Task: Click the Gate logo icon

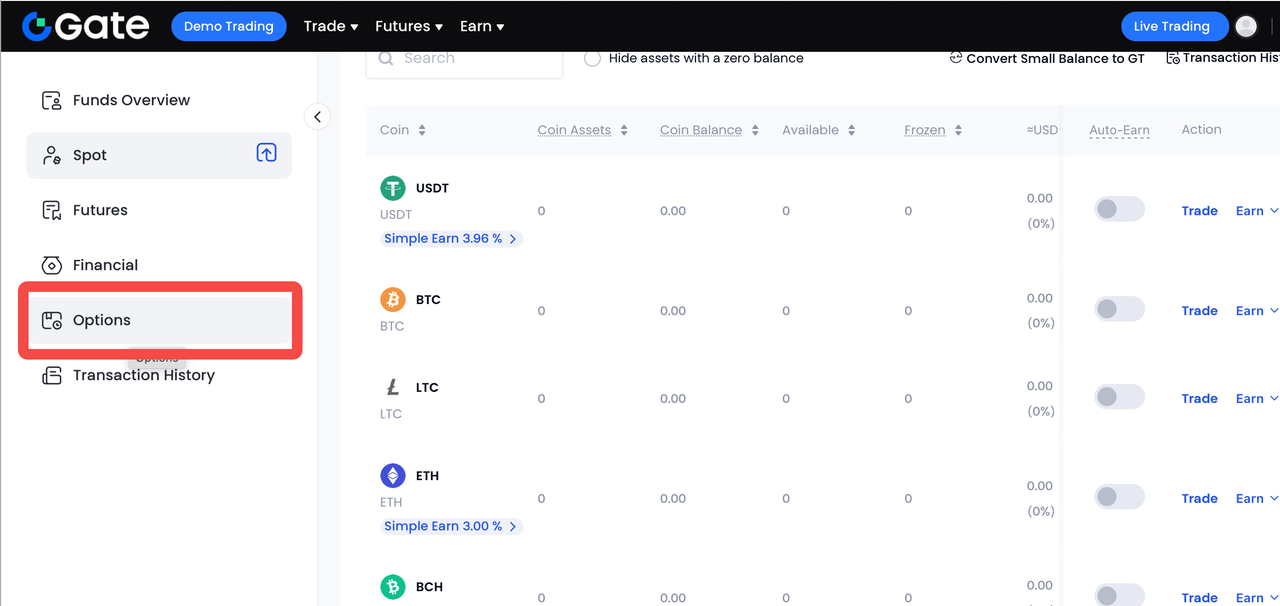Action: 38,26
